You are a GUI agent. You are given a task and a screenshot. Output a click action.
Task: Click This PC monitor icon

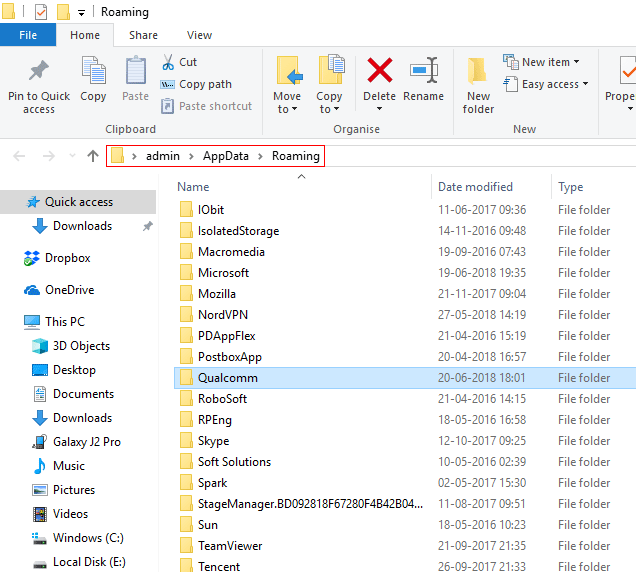point(32,322)
